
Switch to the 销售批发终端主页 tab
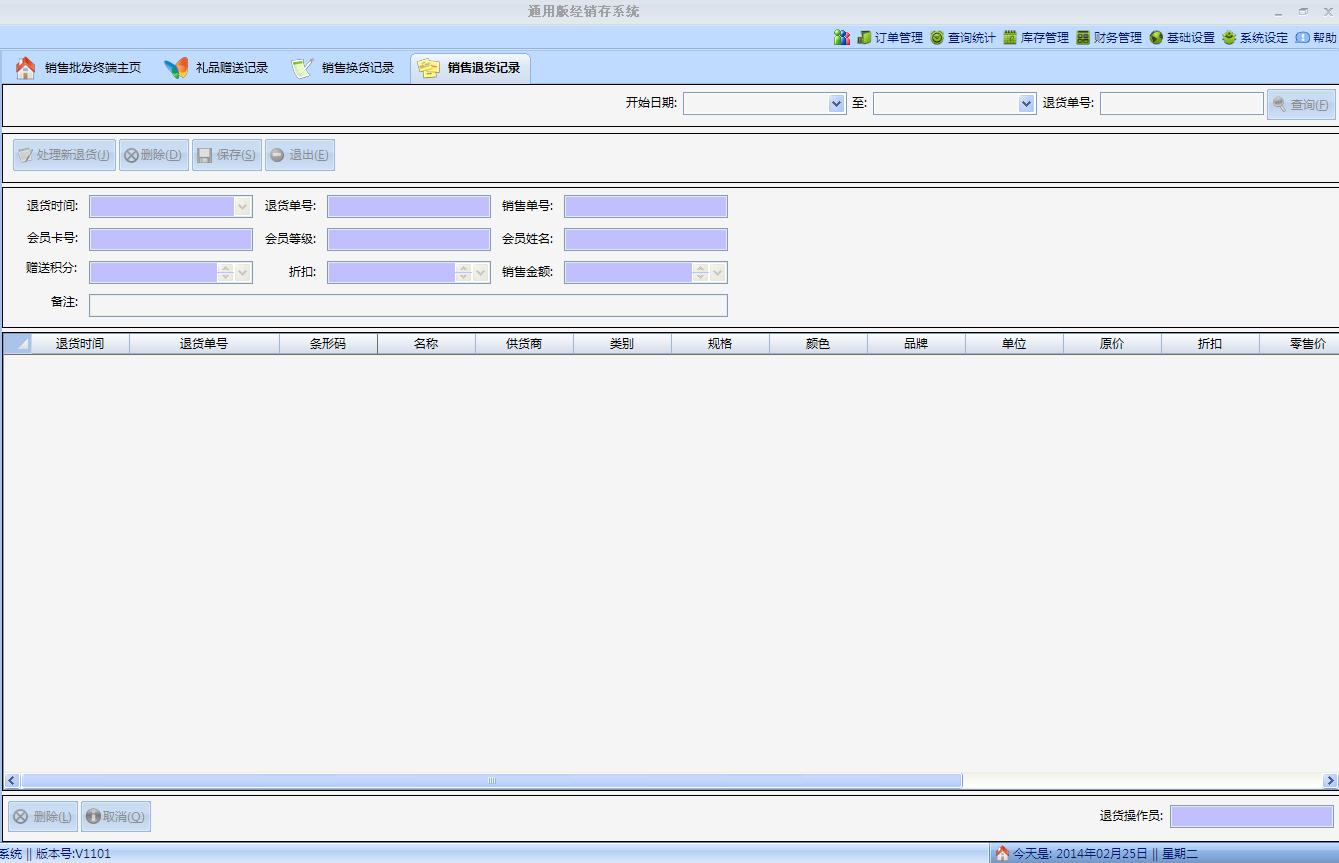(79, 68)
